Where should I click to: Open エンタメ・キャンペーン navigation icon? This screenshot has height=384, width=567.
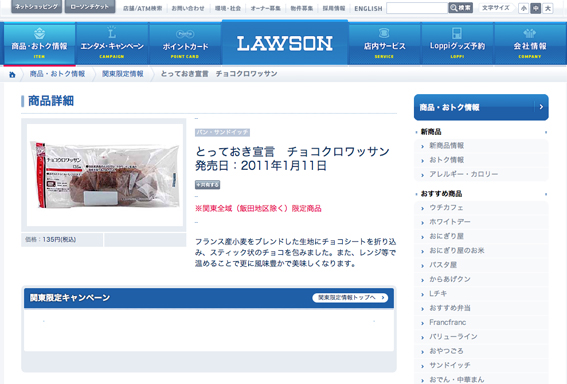click(x=112, y=33)
